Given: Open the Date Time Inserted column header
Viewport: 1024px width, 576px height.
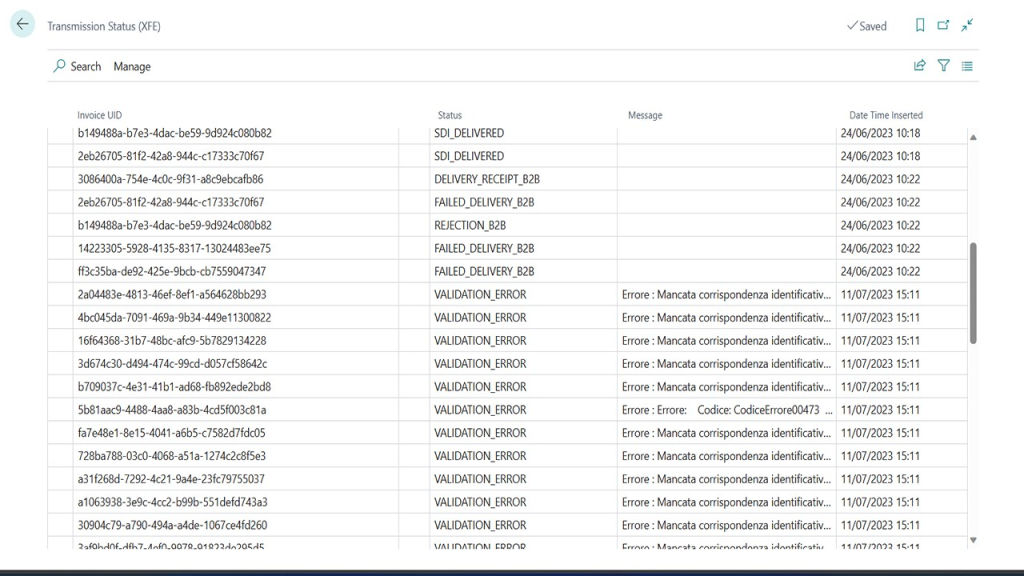Looking at the screenshot, I should point(886,115).
